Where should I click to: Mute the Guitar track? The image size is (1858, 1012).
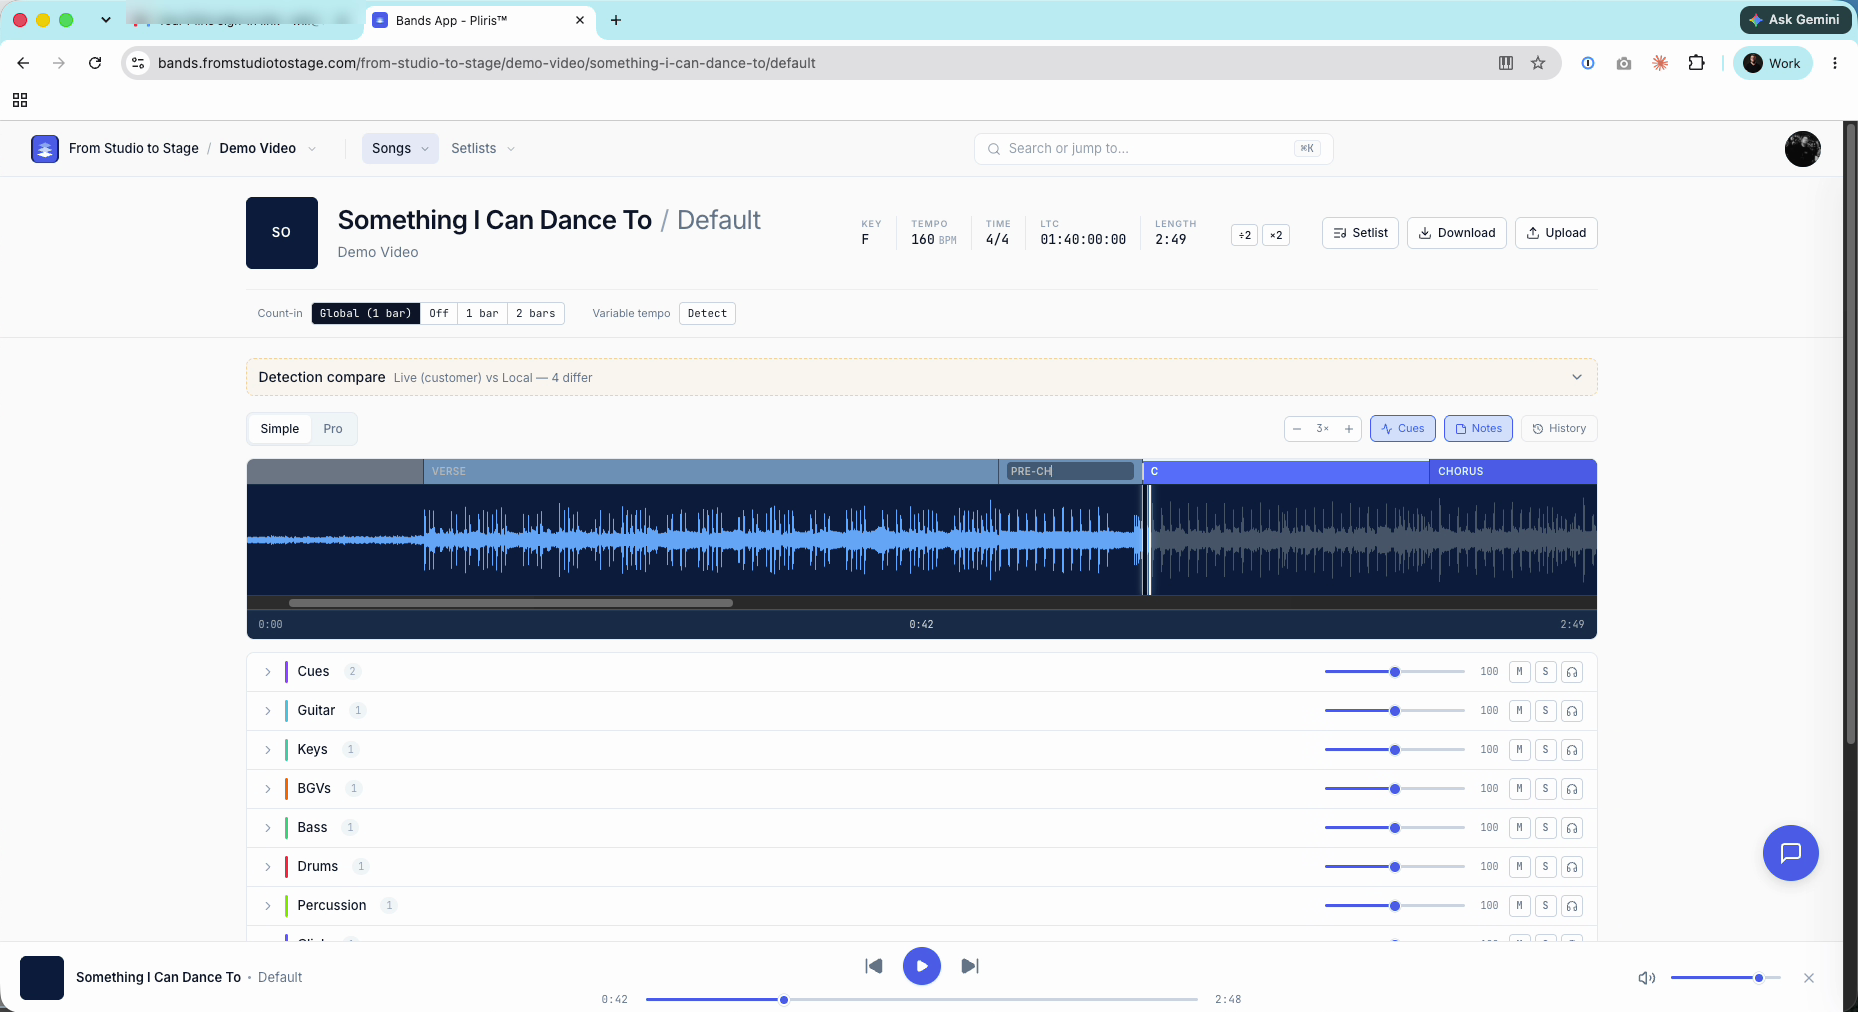click(1520, 711)
